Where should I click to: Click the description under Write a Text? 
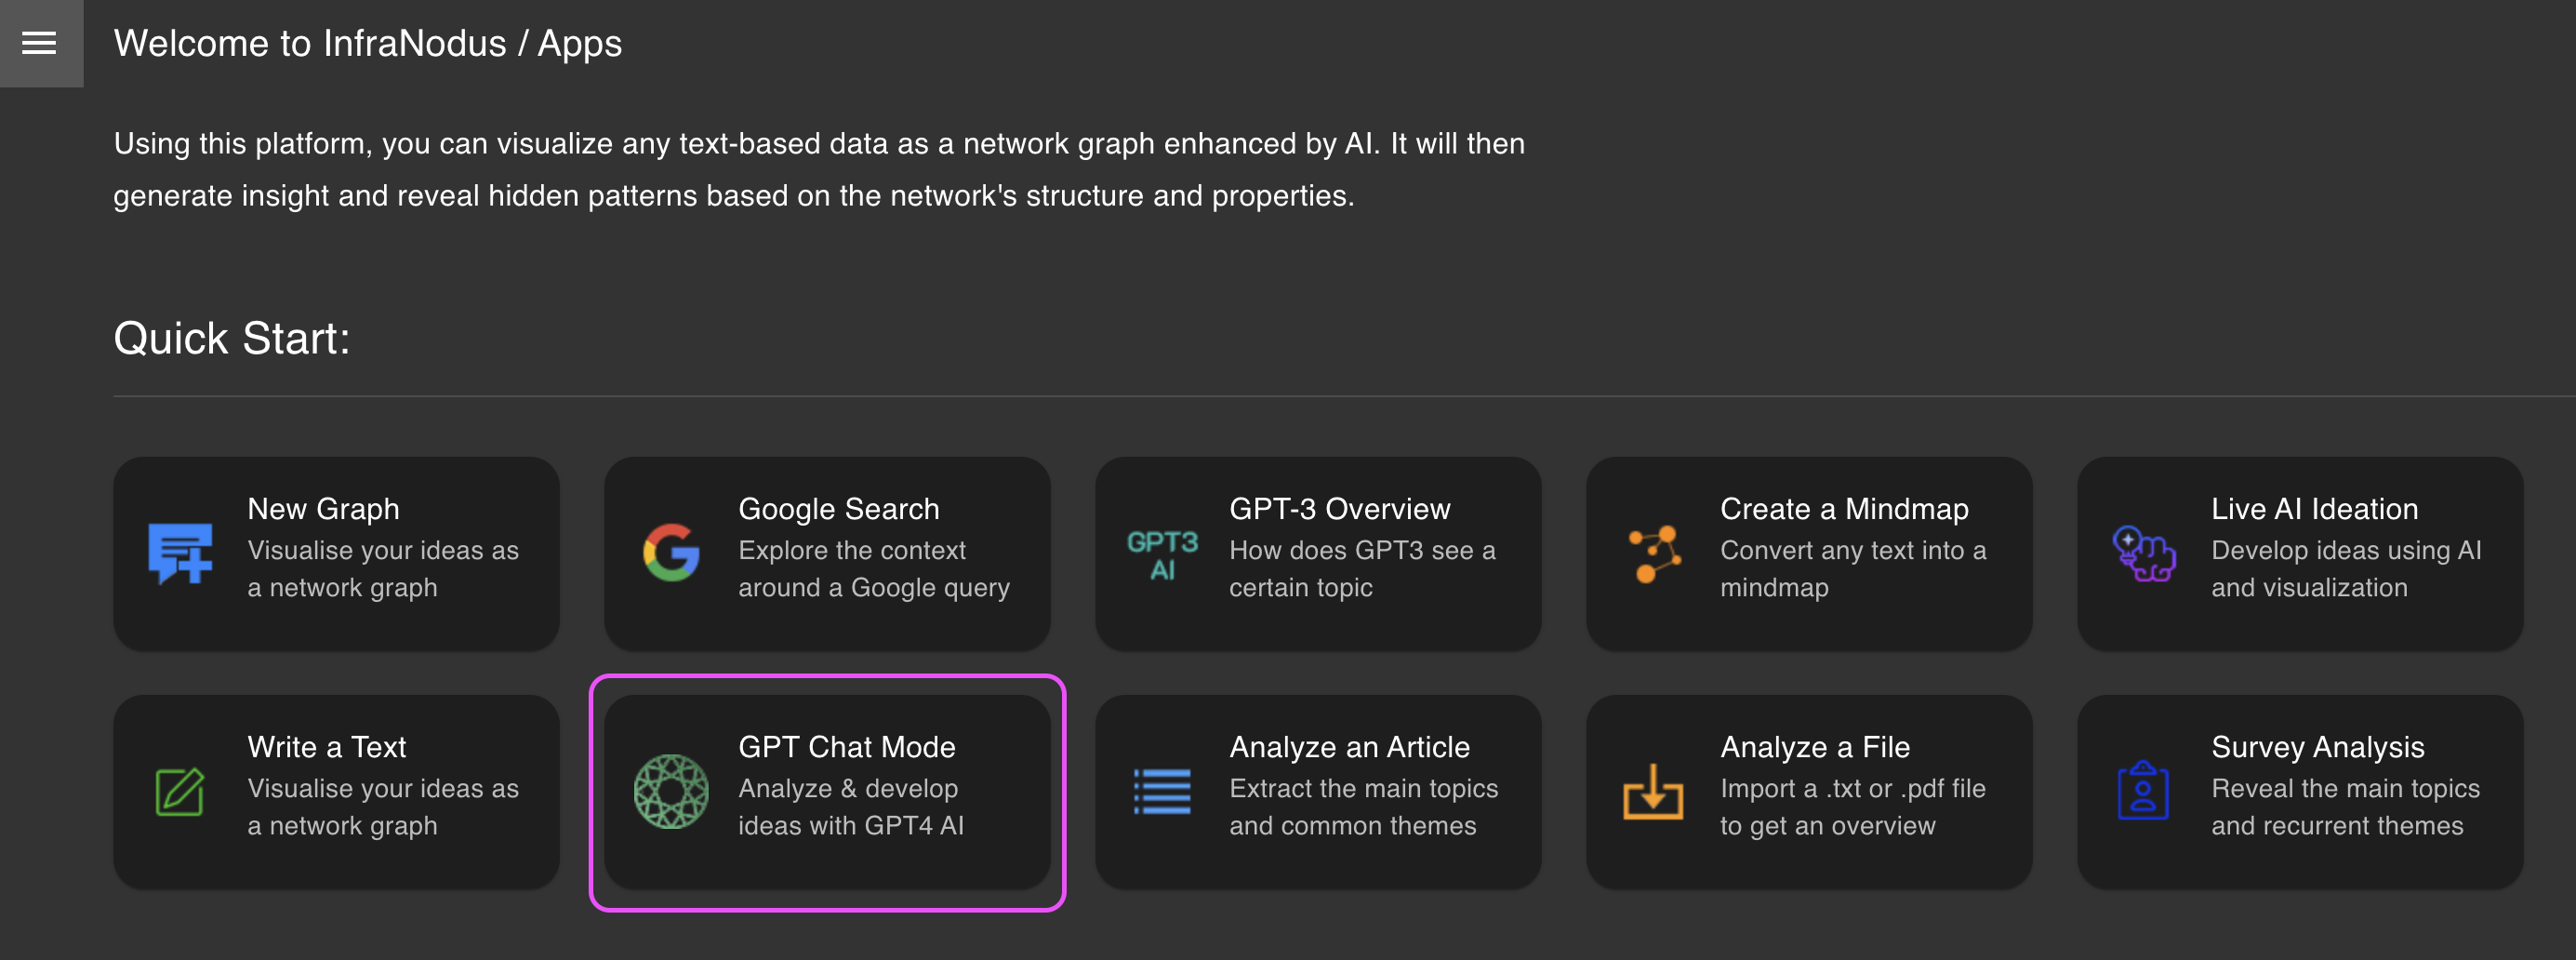383,807
